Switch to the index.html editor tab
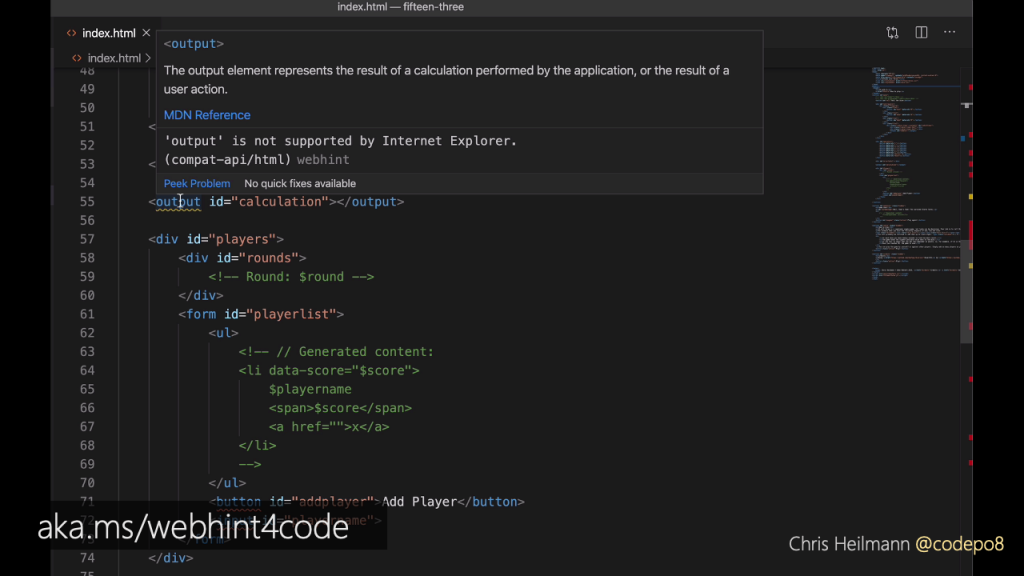 tap(108, 33)
